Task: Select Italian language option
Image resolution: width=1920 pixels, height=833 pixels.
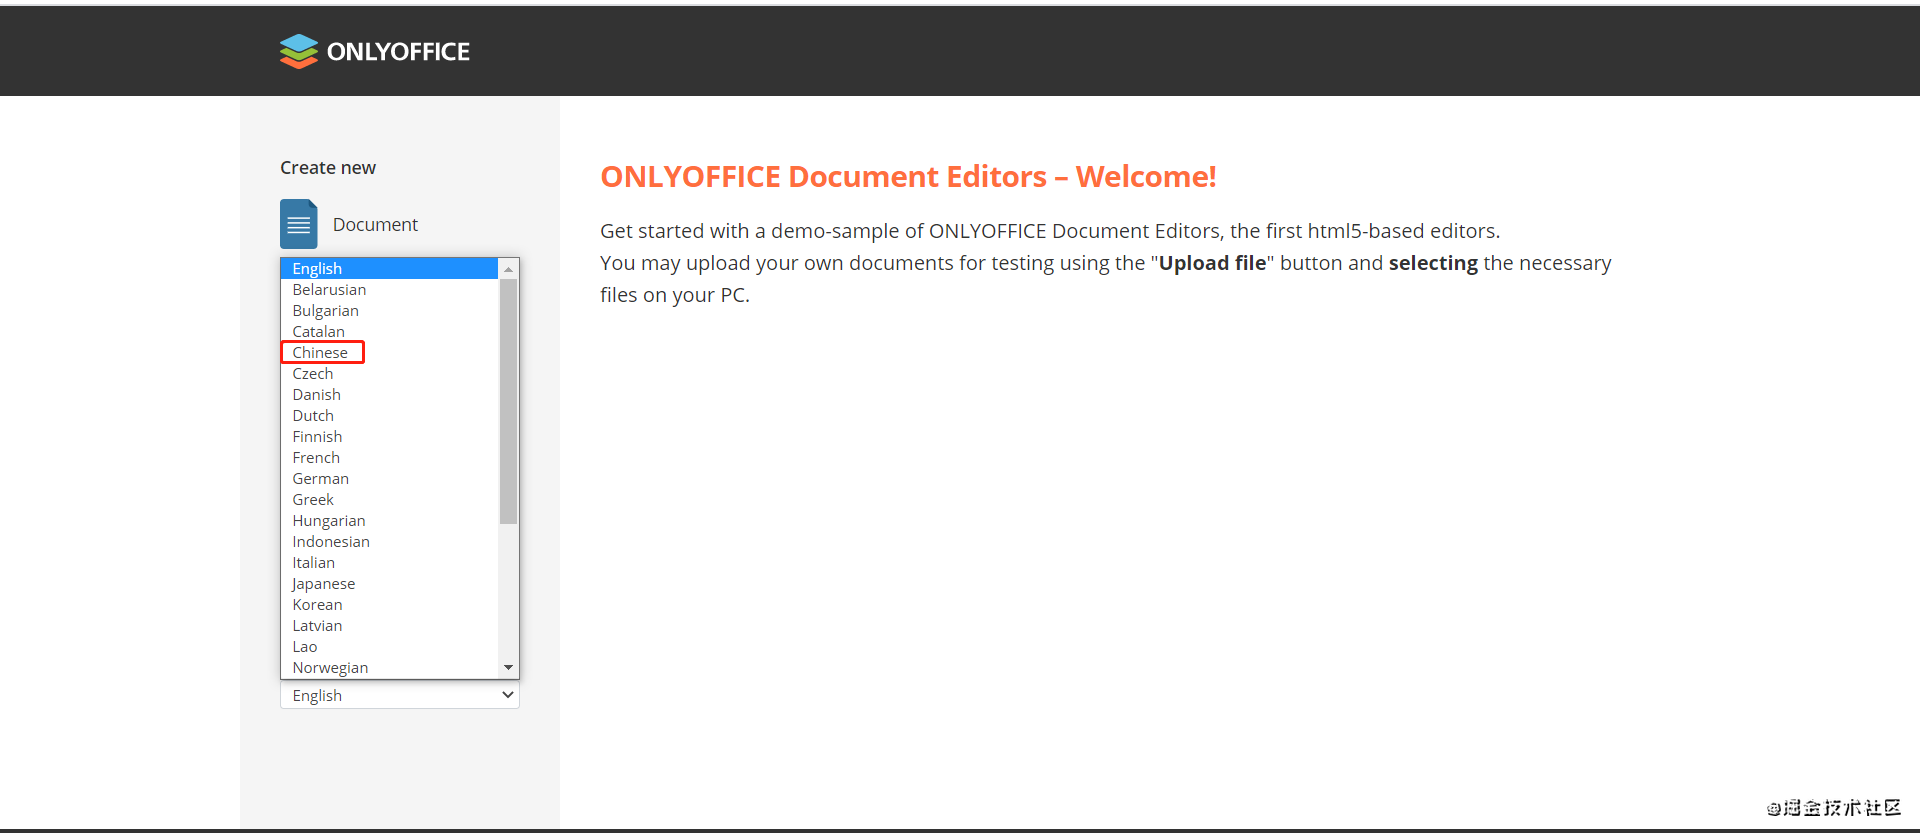Action: pyautogui.click(x=390, y=562)
